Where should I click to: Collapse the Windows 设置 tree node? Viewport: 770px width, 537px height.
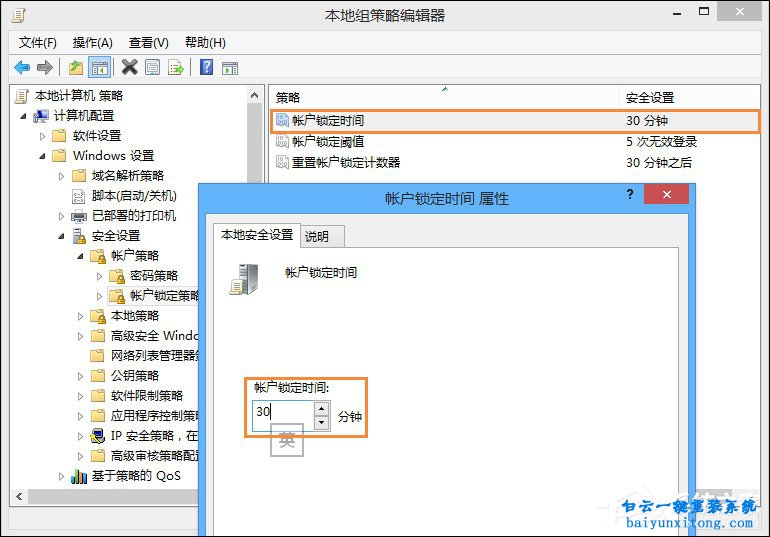pyautogui.click(x=42, y=156)
